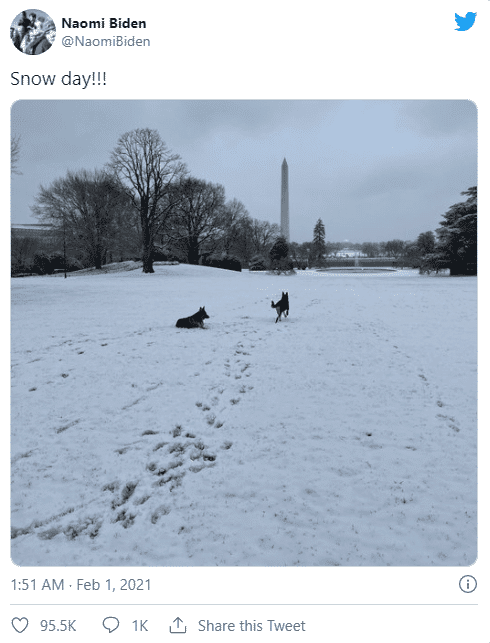490x643 pixels.
Task: Open the circled info icon
Action: pos(468,584)
